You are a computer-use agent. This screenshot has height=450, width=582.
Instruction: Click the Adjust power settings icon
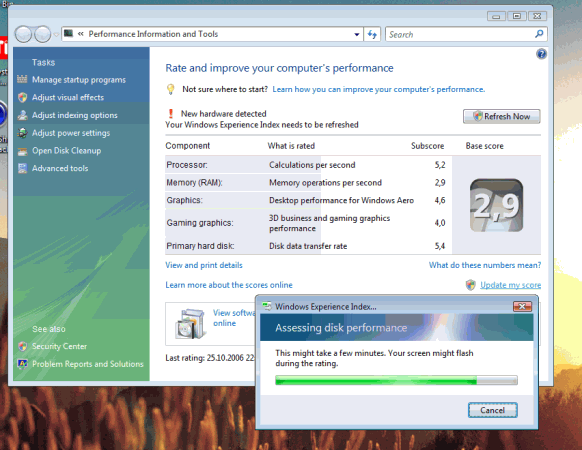click(22, 133)
